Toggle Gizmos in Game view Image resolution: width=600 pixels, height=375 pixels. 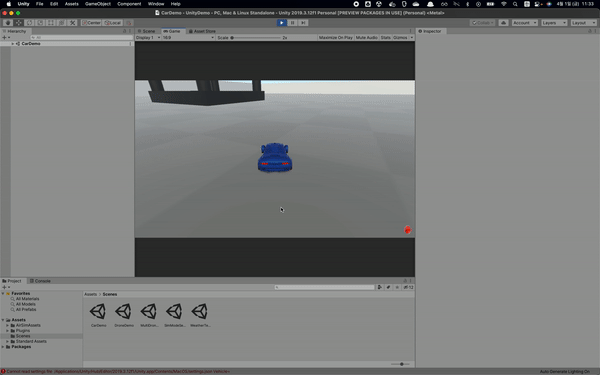tap(400, 38)
